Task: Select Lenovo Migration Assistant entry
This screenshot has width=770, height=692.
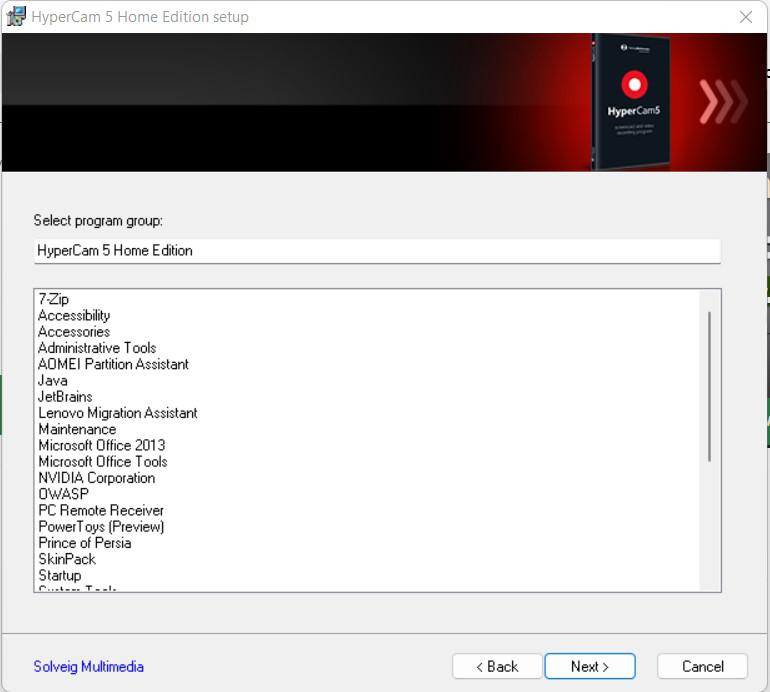Action: (117, 413)
